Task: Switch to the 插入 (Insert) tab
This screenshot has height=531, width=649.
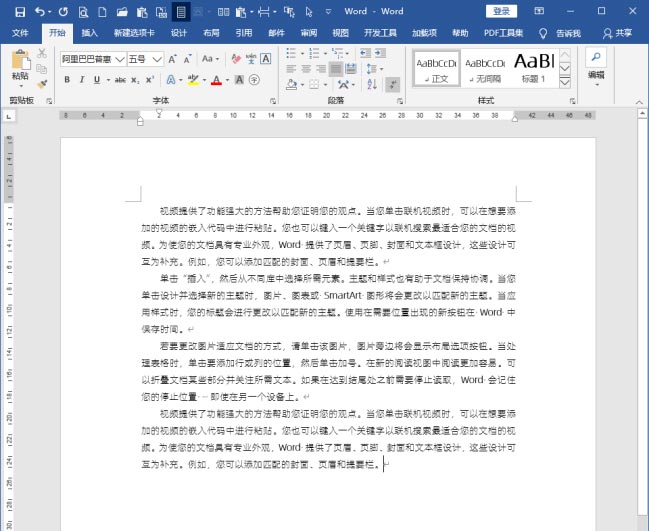Action: pos(89,33)
